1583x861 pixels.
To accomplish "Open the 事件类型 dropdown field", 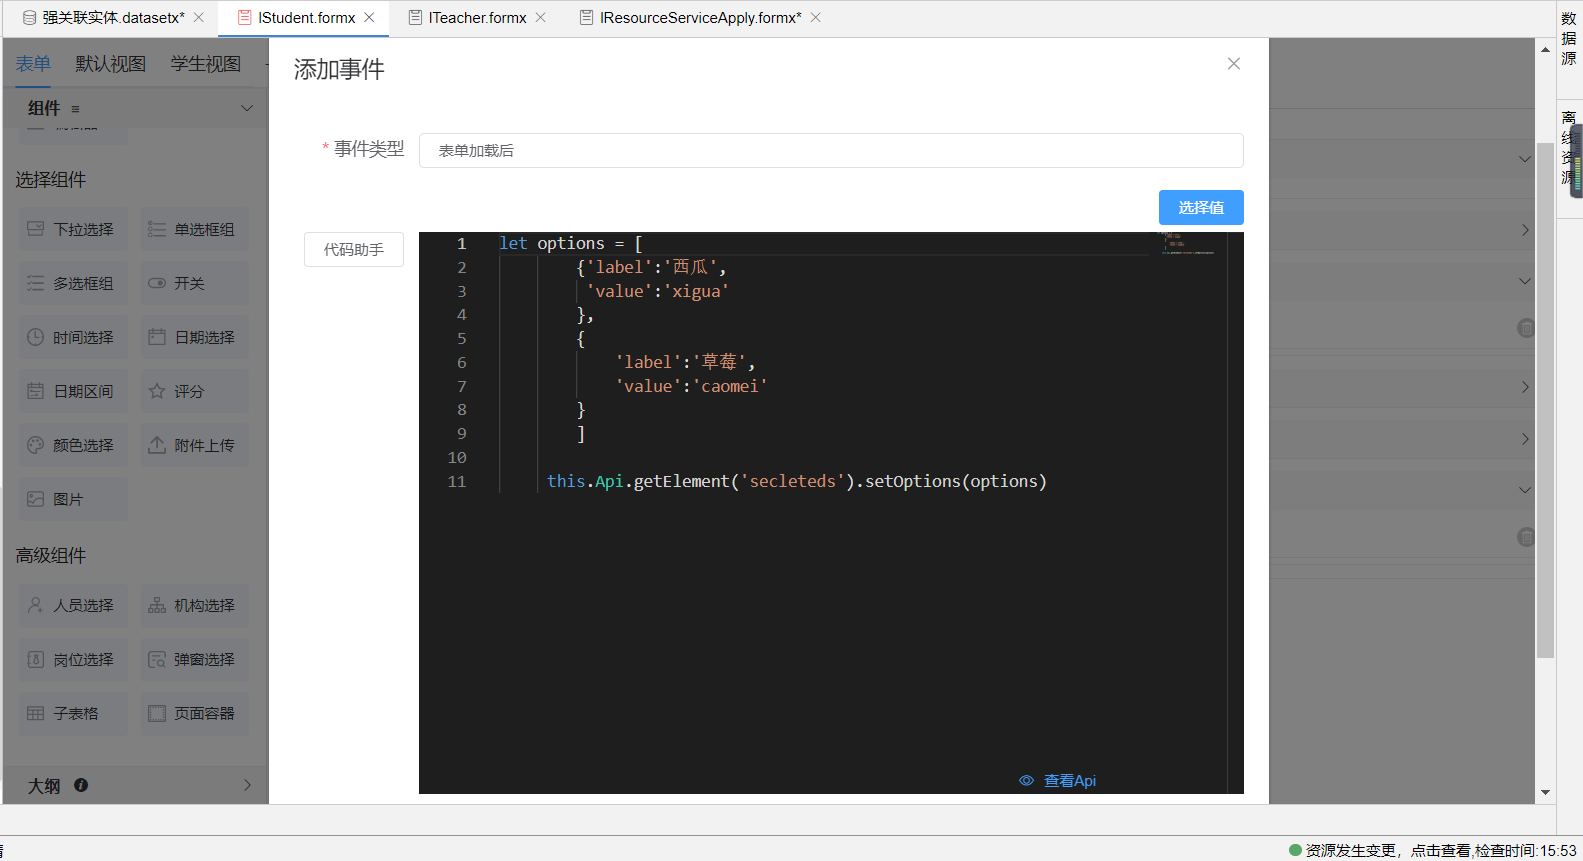I will tap(830, 150).
